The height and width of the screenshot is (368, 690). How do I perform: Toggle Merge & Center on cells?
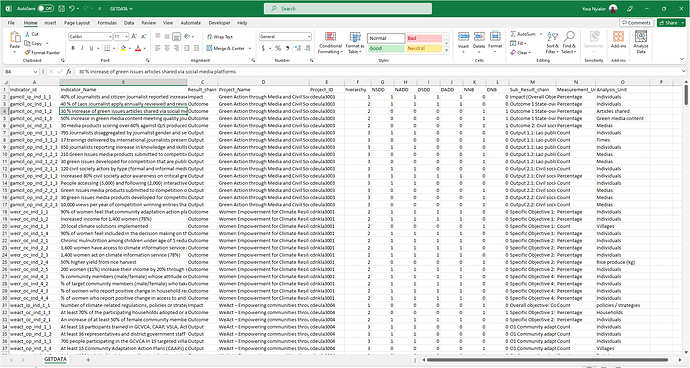[225, 48]
